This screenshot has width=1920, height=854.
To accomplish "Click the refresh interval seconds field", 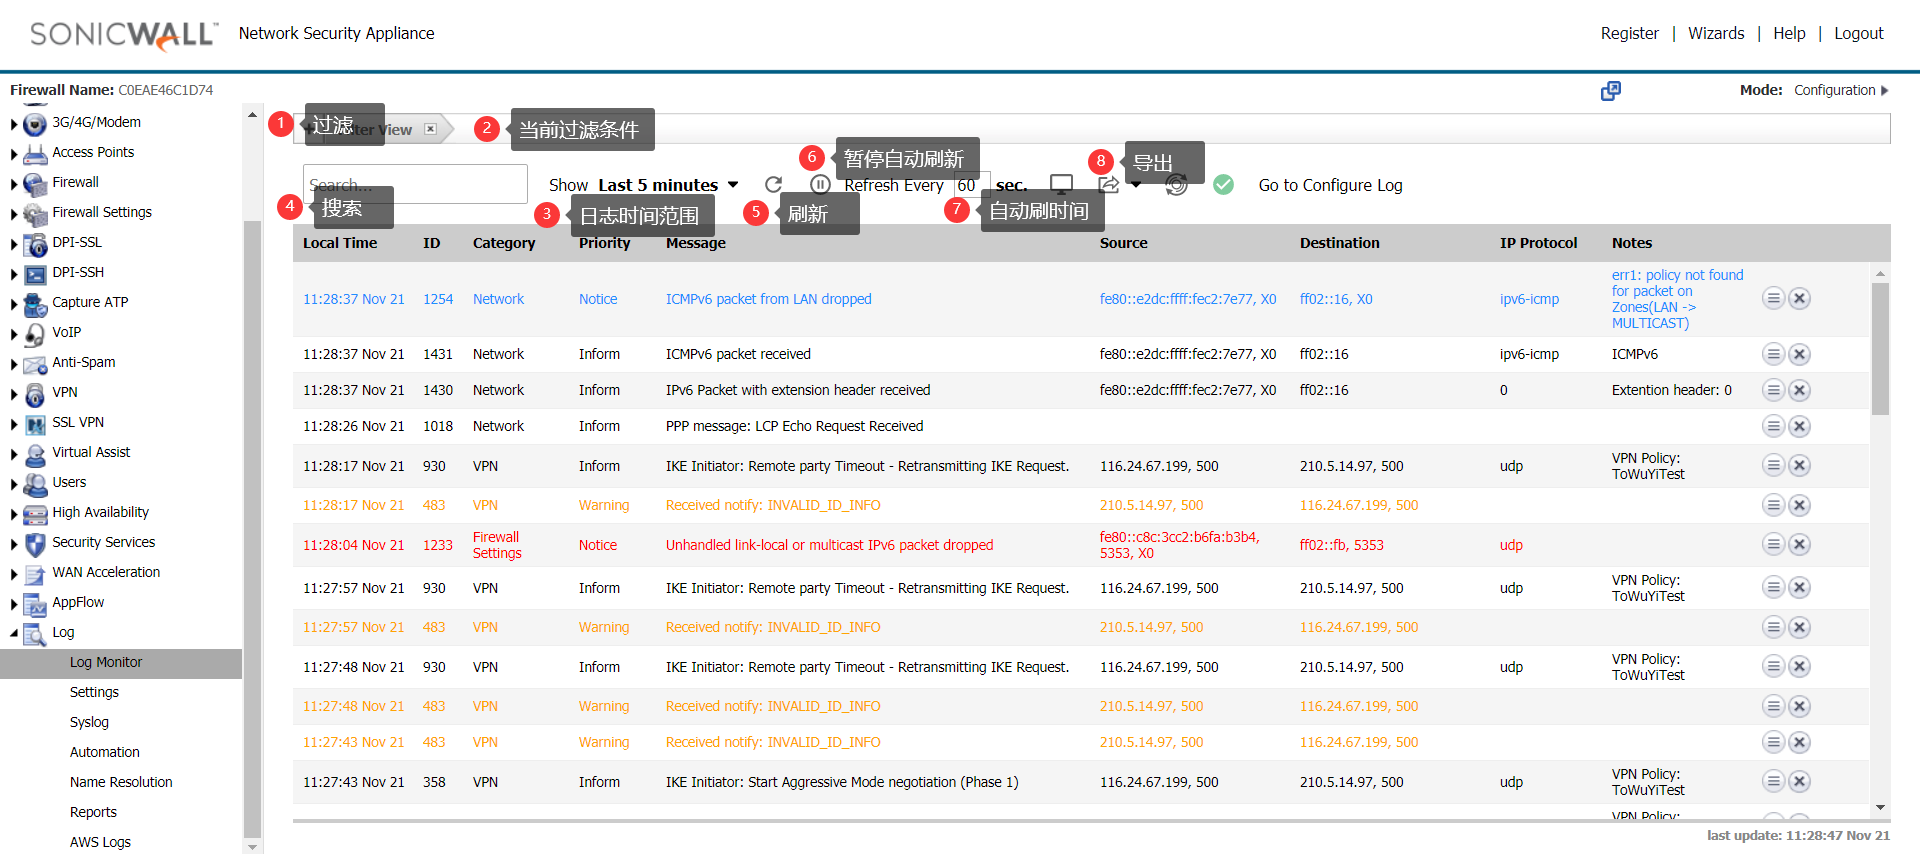I will tap(971, 185).
